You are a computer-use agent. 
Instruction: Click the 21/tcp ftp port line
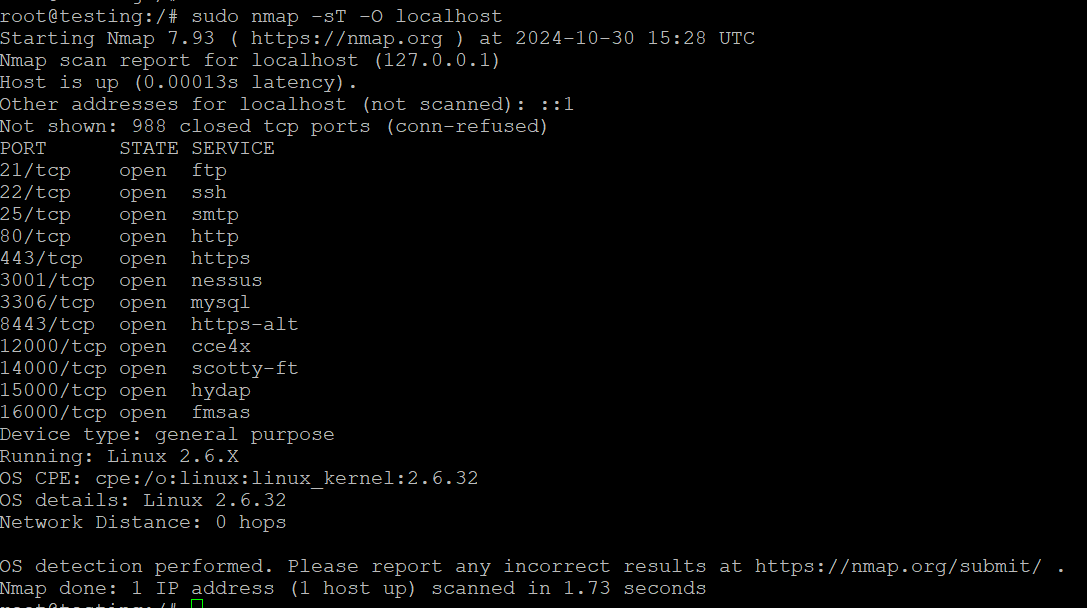(x=114, y=171)
